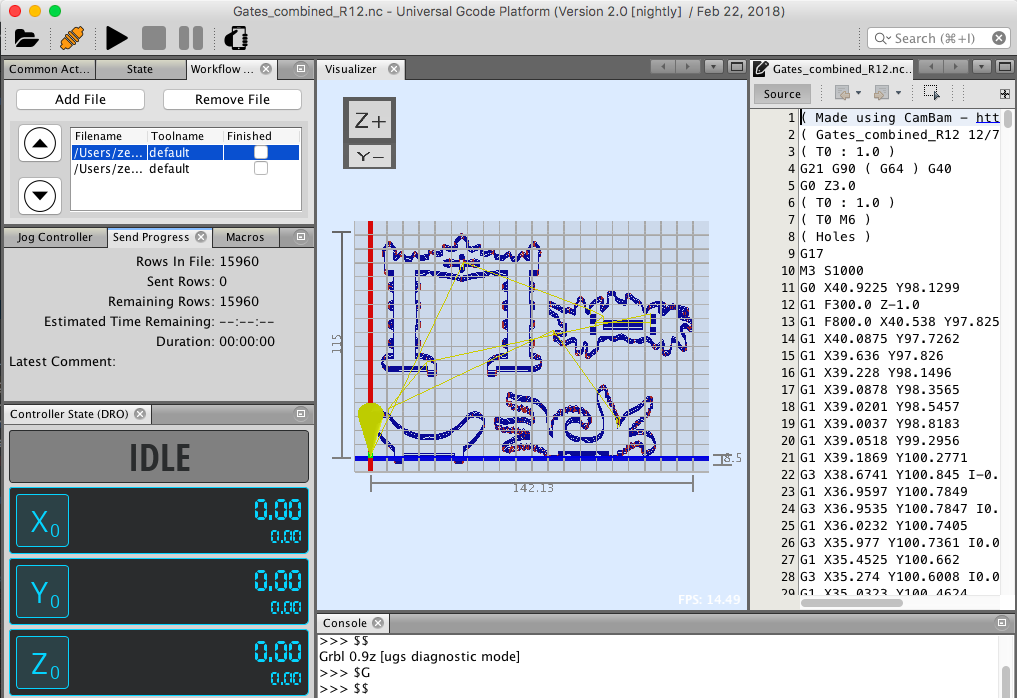This screenshot has height=698, width=1017.
Task: Select second file row in Workflow table
Action: tap(185, 168)
